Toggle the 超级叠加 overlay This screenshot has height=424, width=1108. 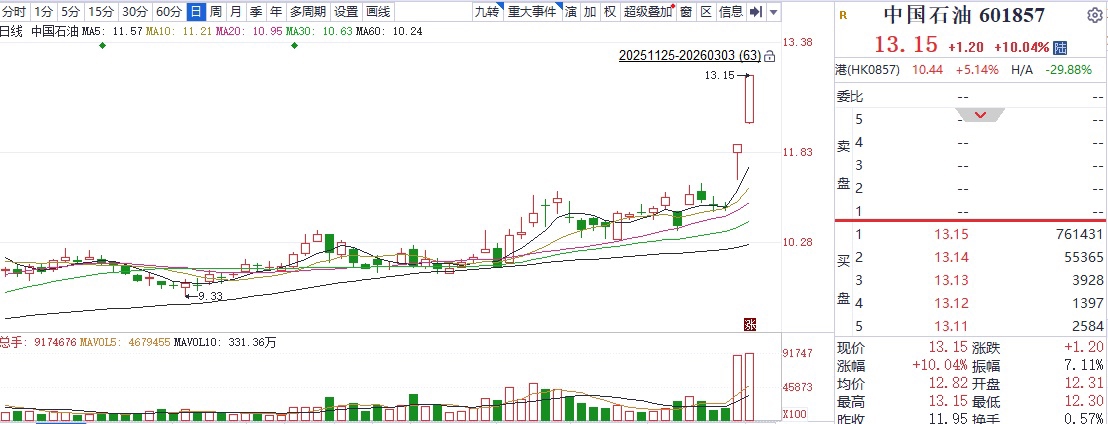pyautogui.click(x=648, y=11)
